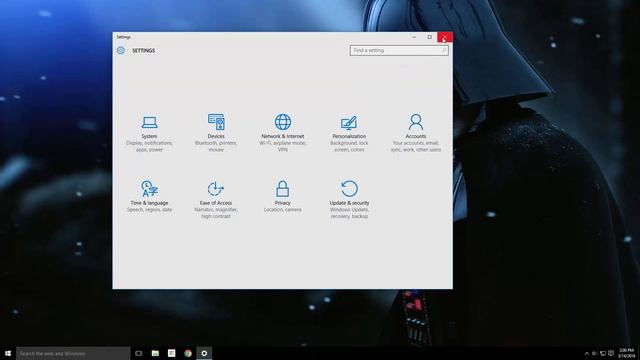Open Time & language settings
The width and height of the screenshot is (640, 360).
[x=149, y=196]
